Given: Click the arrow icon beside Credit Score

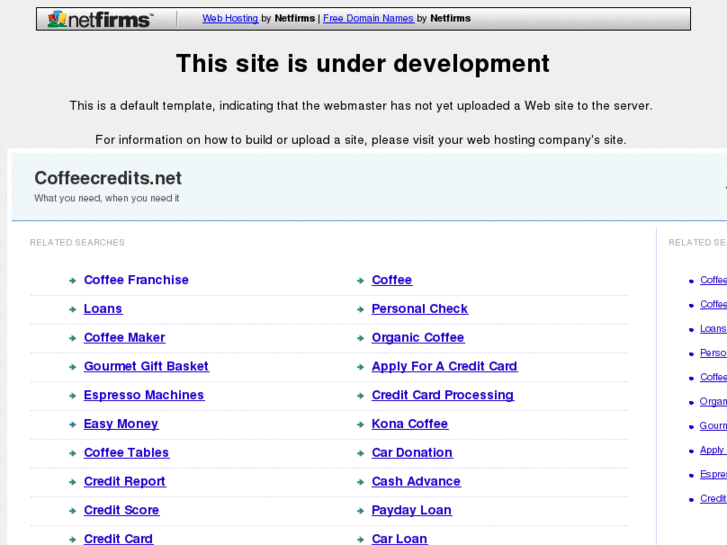Looking at the screenshot, I should click(x=72, y=511).
